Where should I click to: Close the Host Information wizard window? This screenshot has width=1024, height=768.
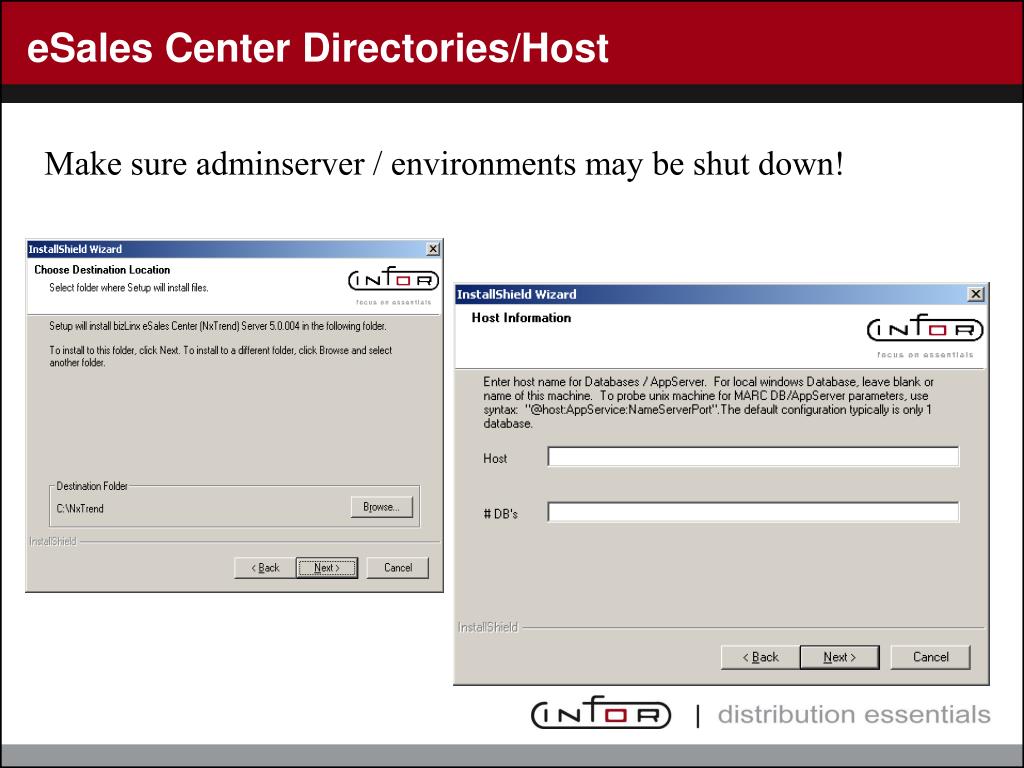[976, 294]
